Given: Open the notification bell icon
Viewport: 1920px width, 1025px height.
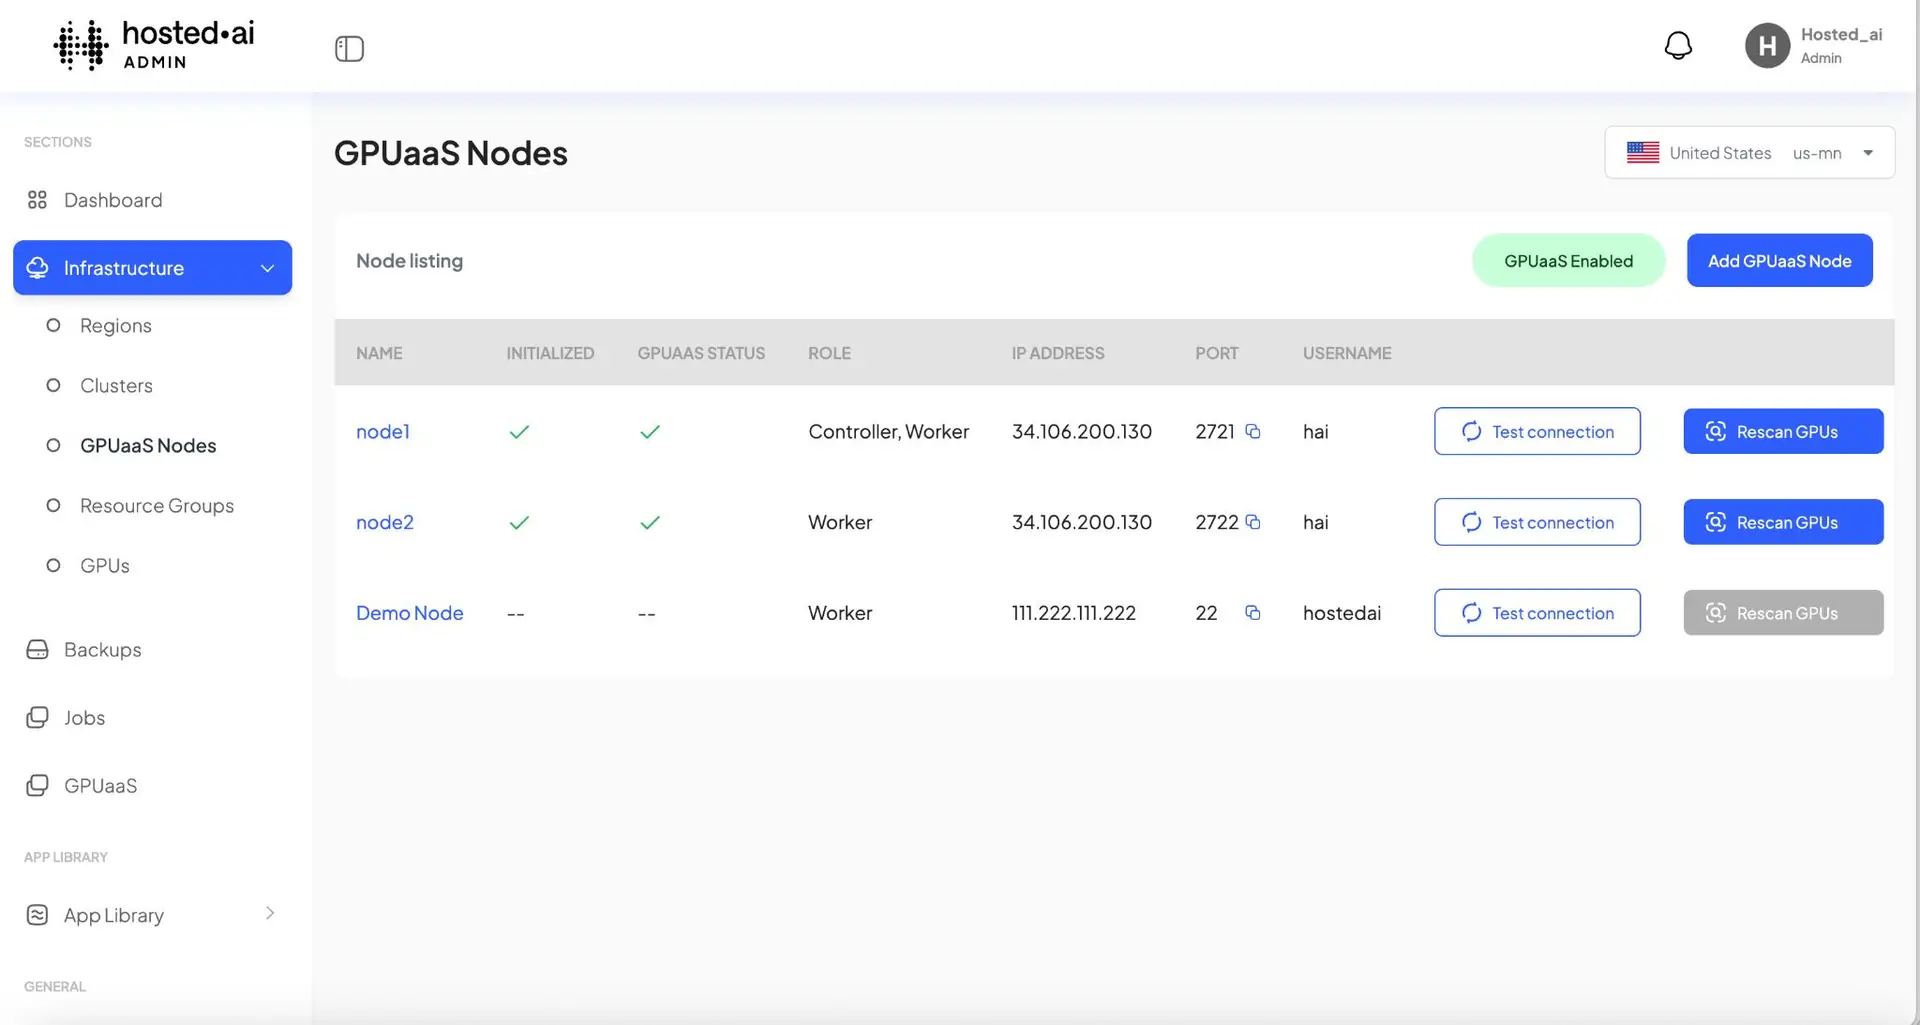Looking at the screenshot, I should click(x=1678, y=45).
